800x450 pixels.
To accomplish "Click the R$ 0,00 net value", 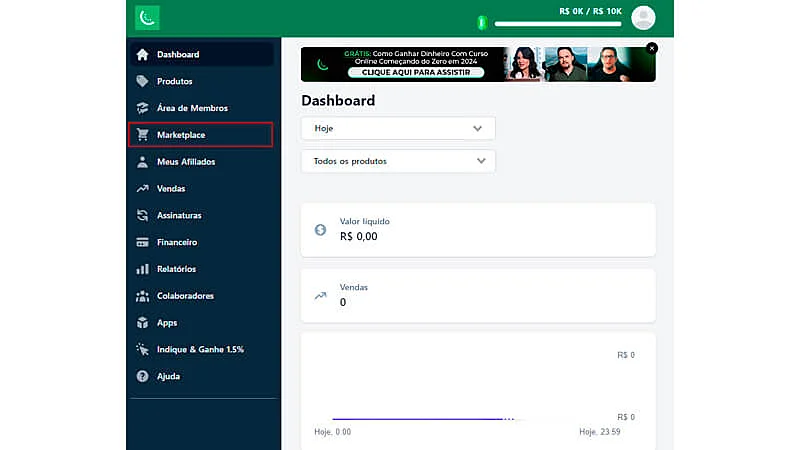I will pos(359,236).
